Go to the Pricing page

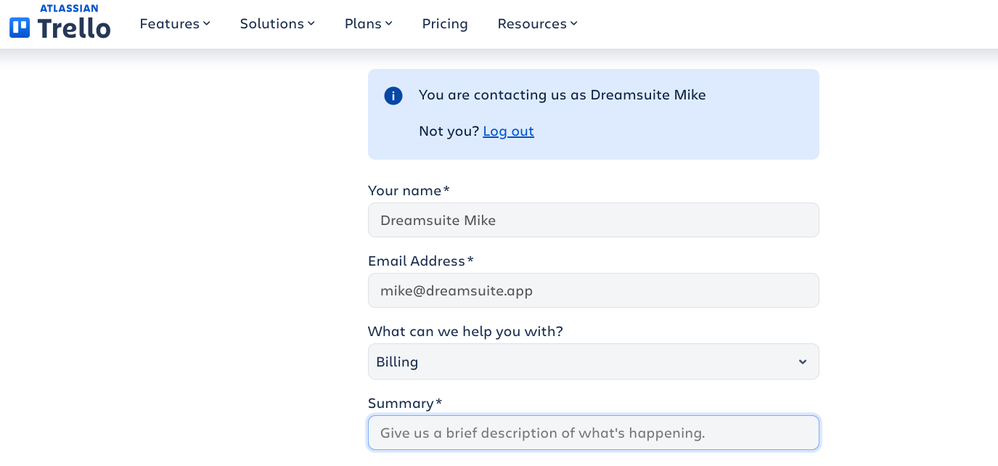445,24
